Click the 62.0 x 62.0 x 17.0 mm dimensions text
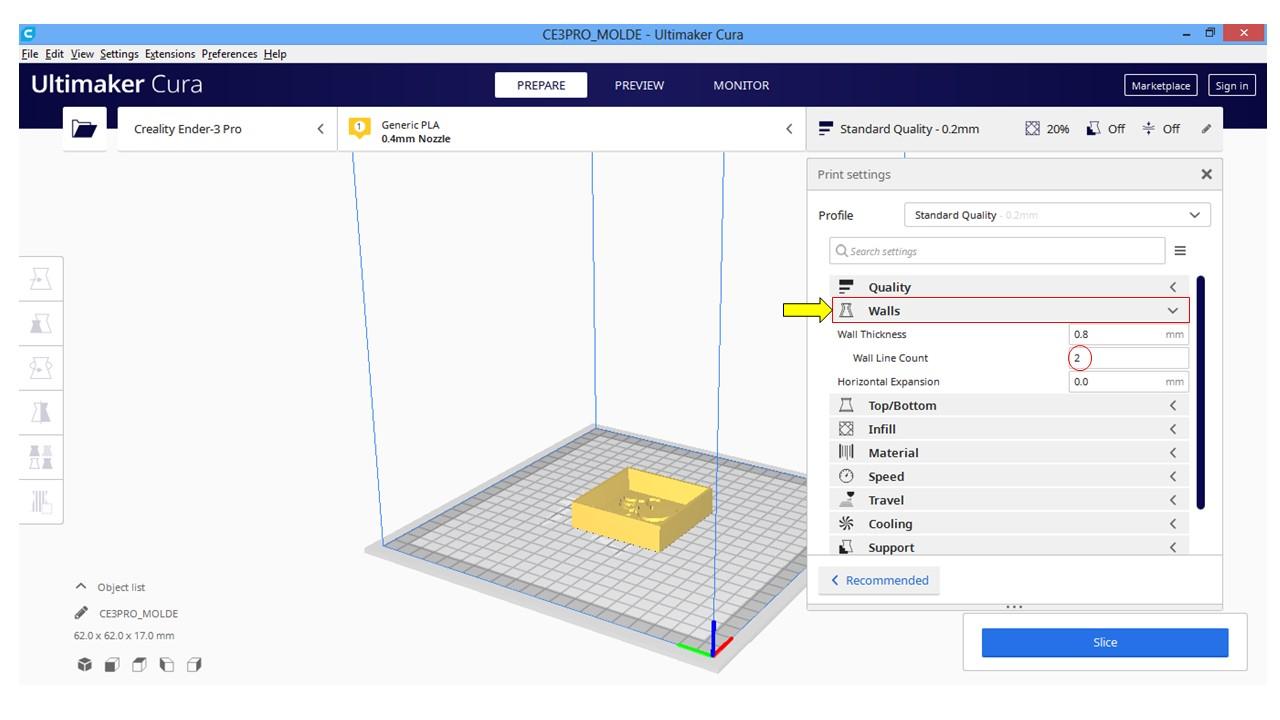 click(123, 635)
